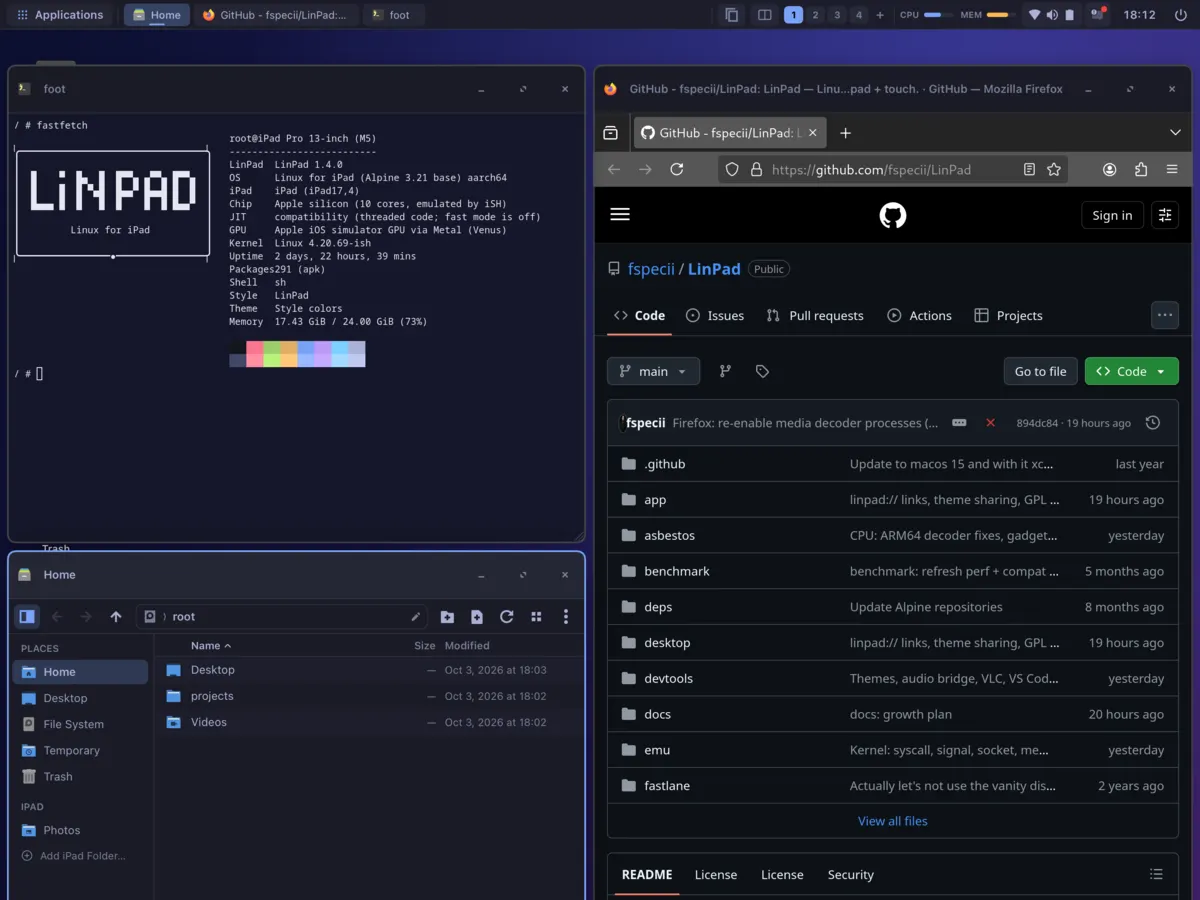Switch to workspace 3
Screen dimensions: 1200x900
(x=837, y=15)
